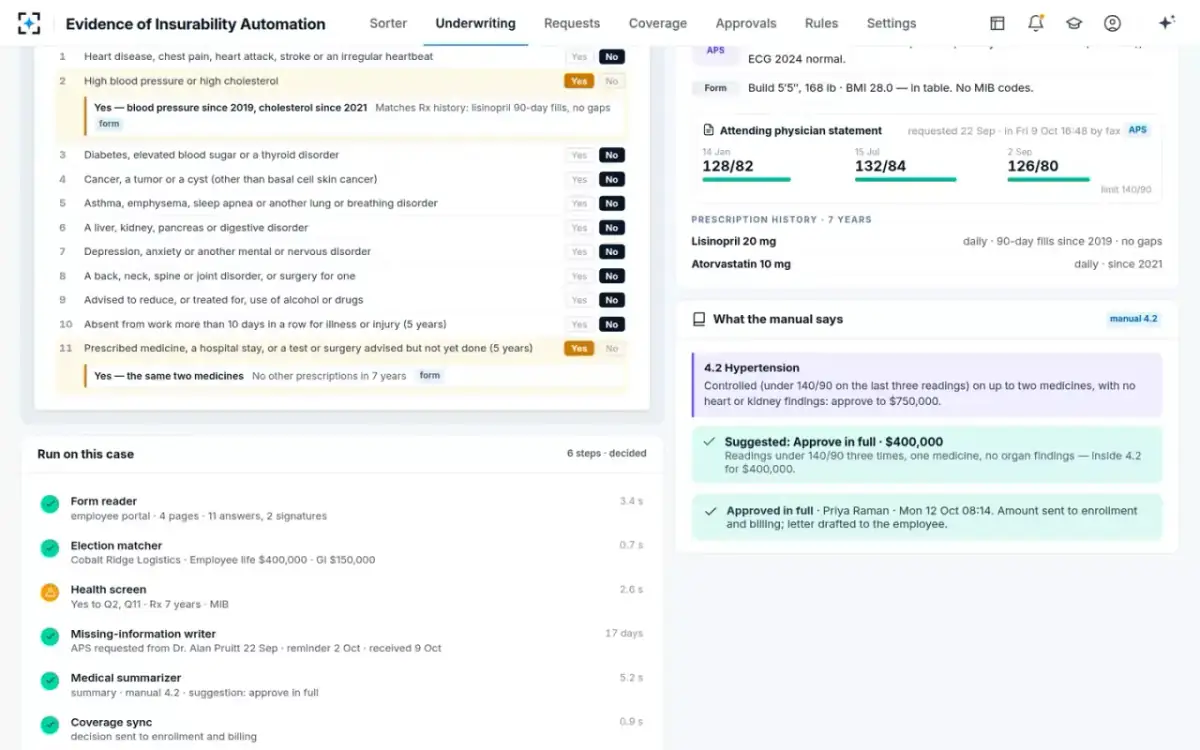Click the form tag beside No other prescriptions
This screenshot has width=1200, height=750.
pos(430,376)
